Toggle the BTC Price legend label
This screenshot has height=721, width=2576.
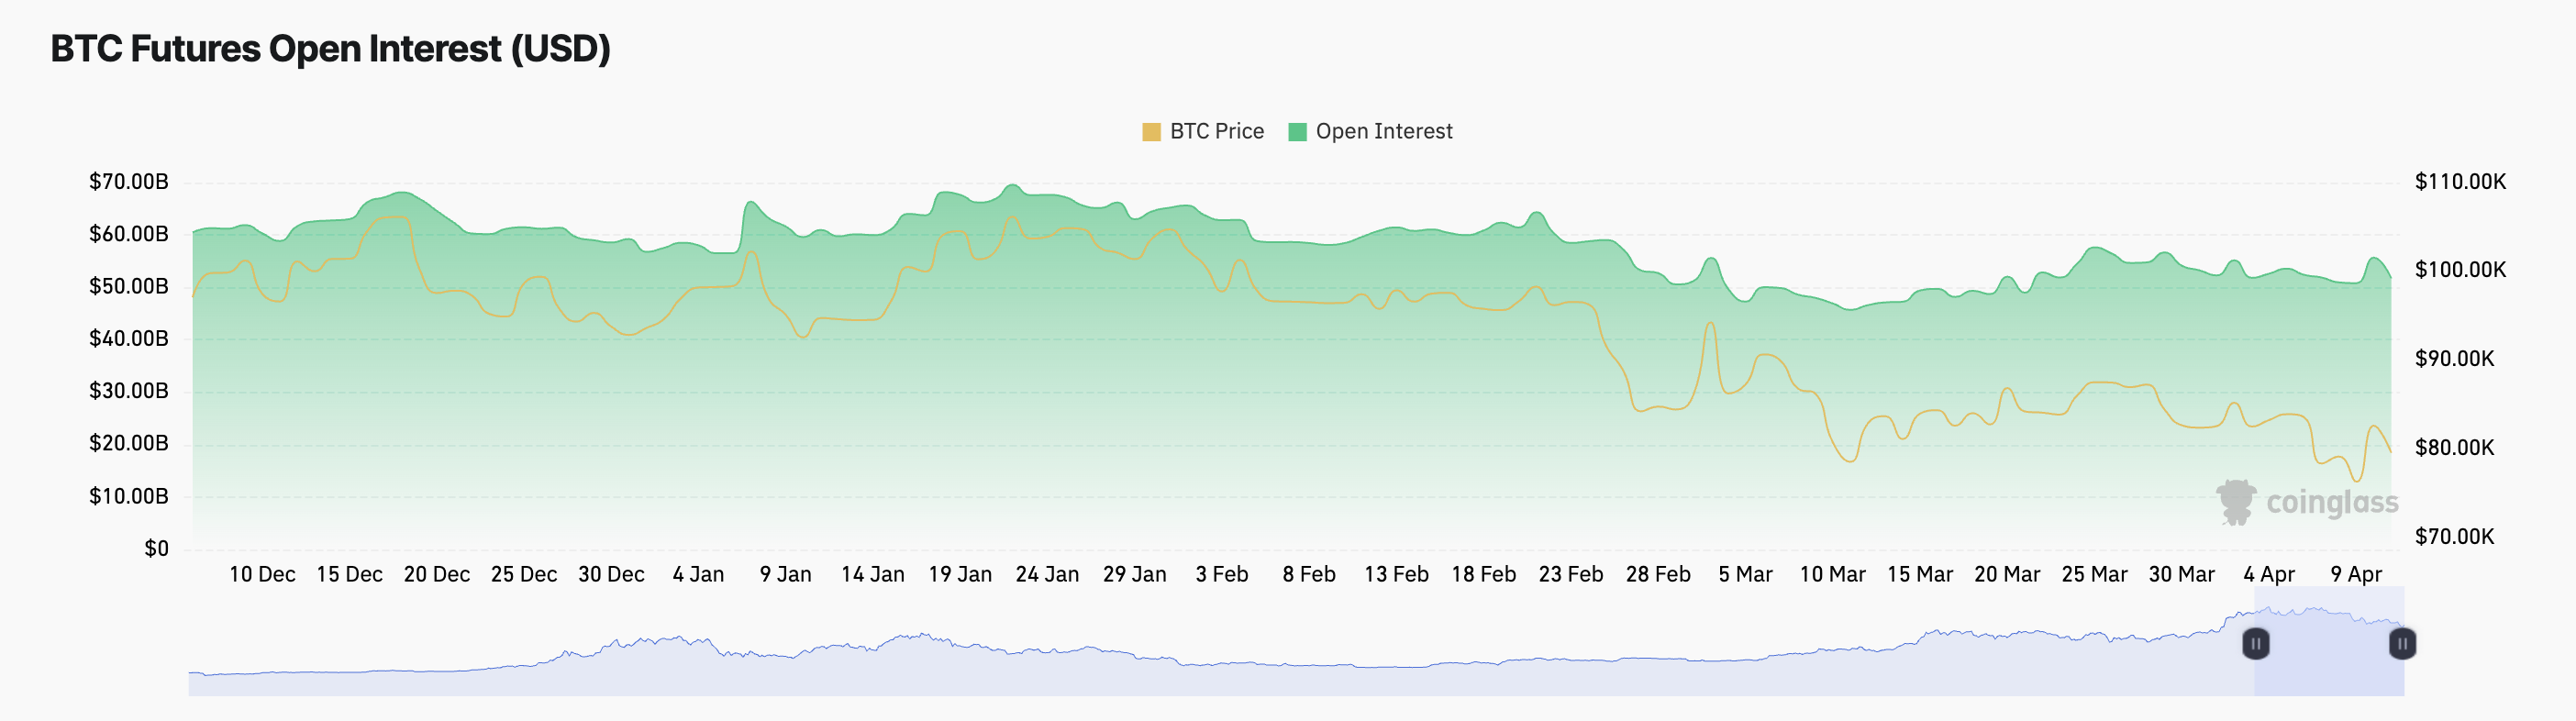tap(1216, 131)
